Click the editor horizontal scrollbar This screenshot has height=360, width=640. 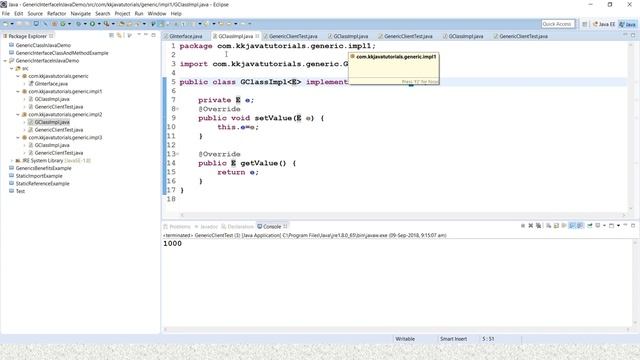click(402, 215)
